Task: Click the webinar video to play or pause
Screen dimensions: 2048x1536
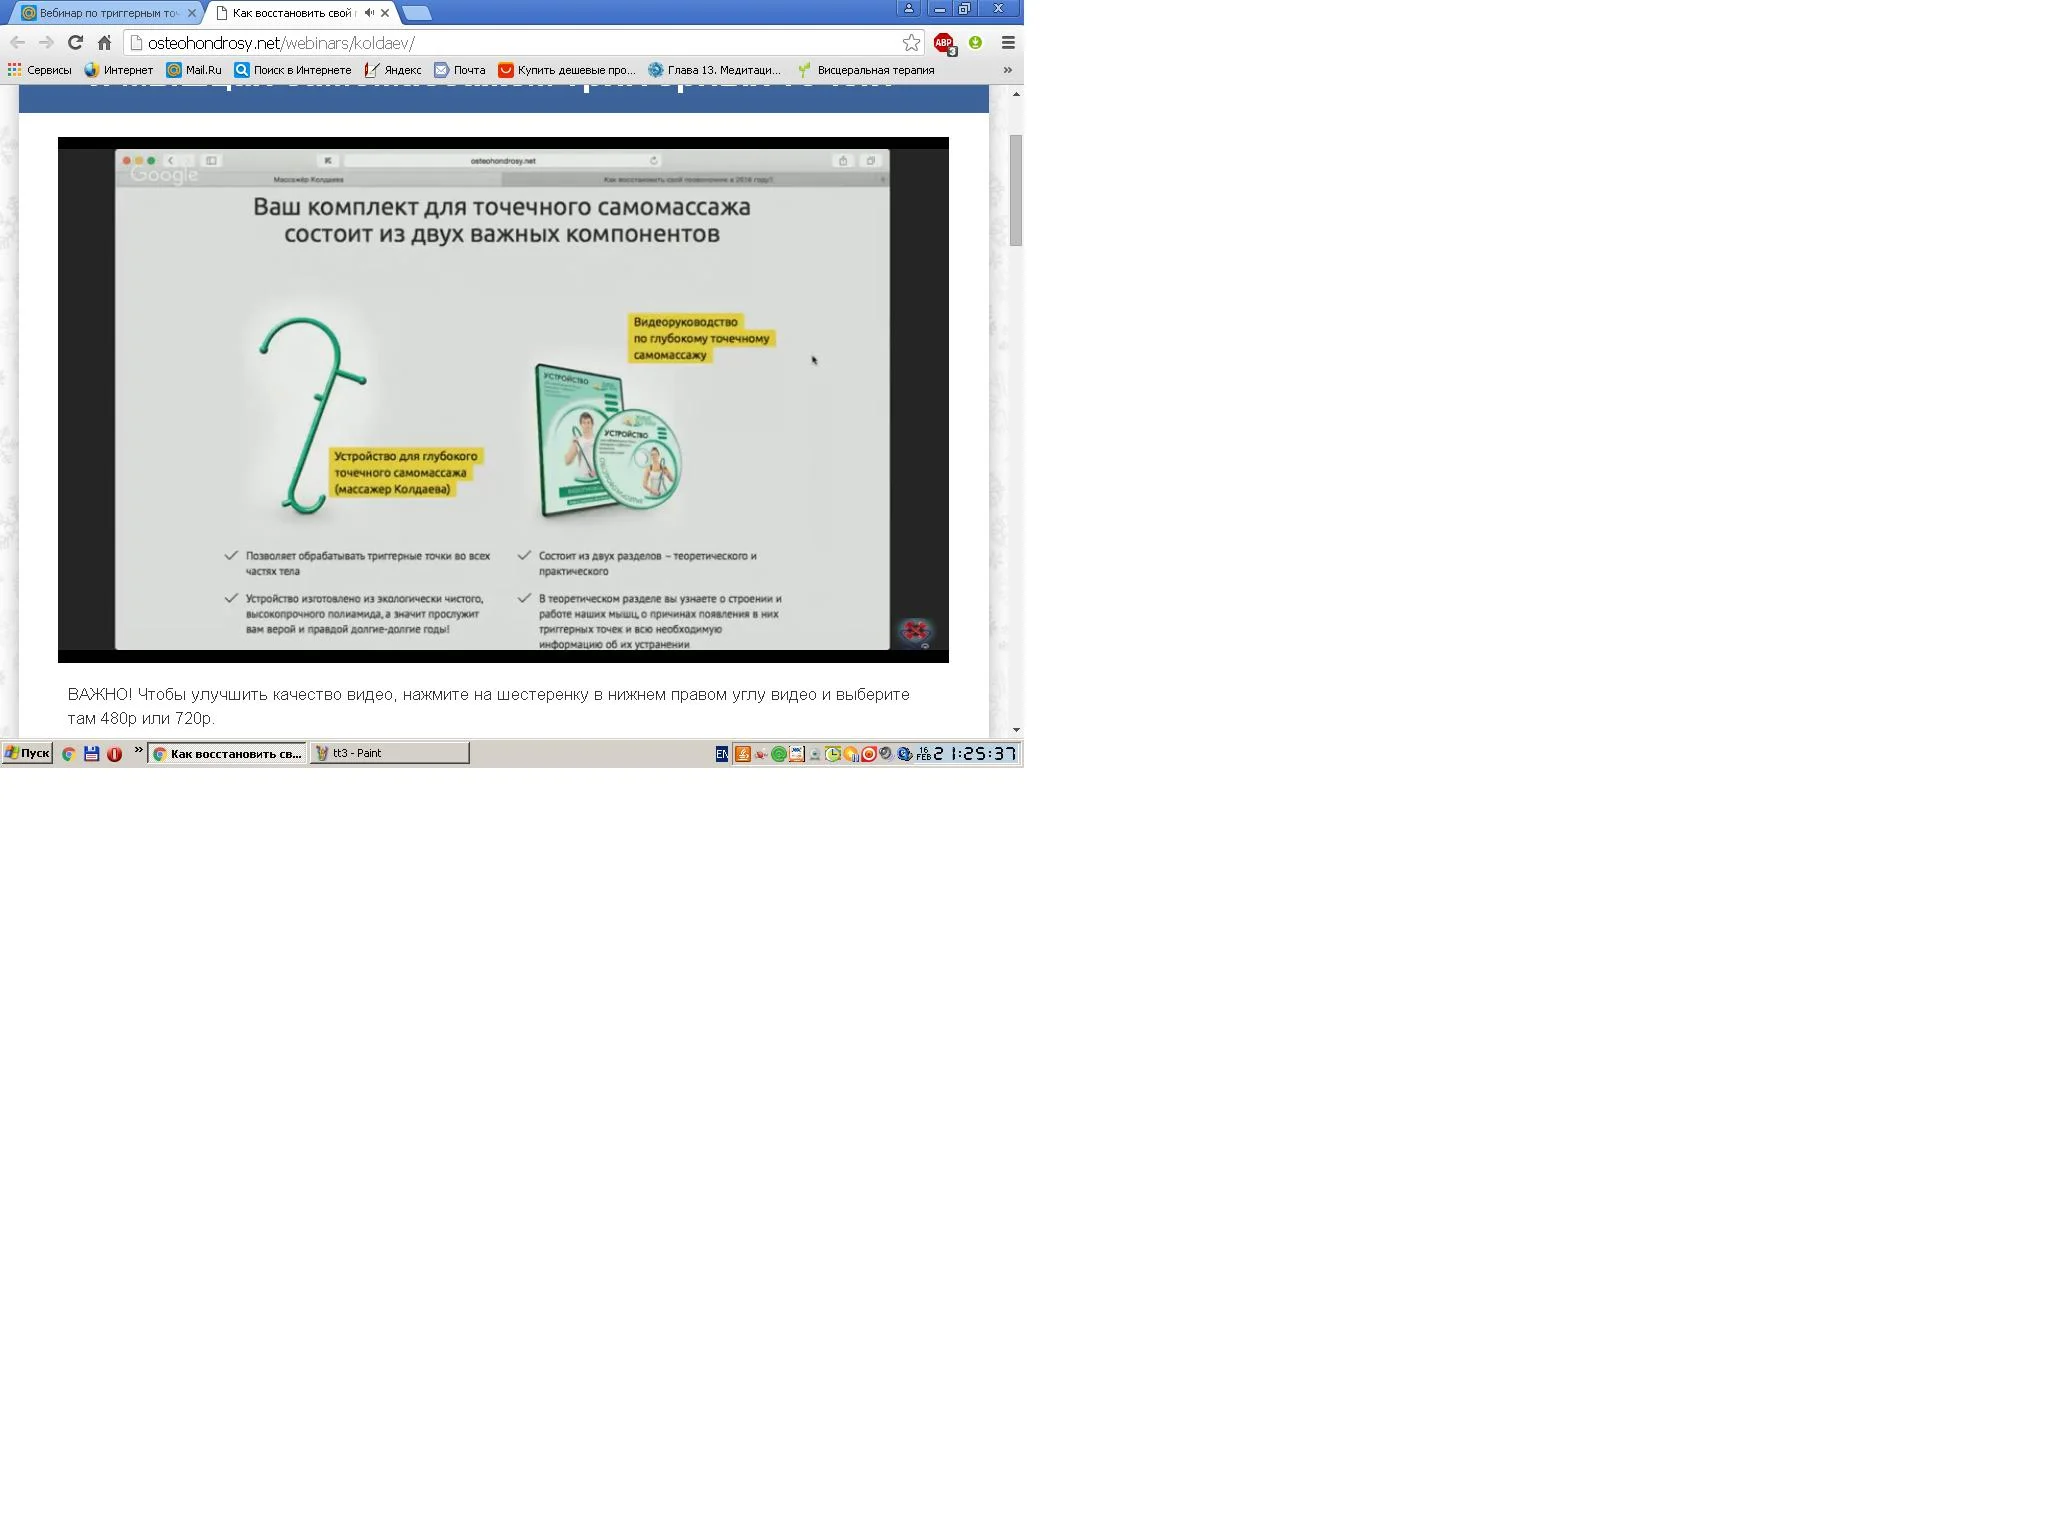Action: pyautogui.click(x=503, y=400)
